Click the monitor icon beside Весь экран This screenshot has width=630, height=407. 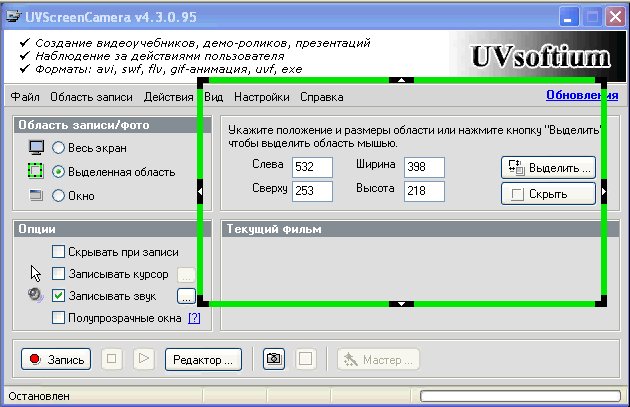(x=37, y=148)
